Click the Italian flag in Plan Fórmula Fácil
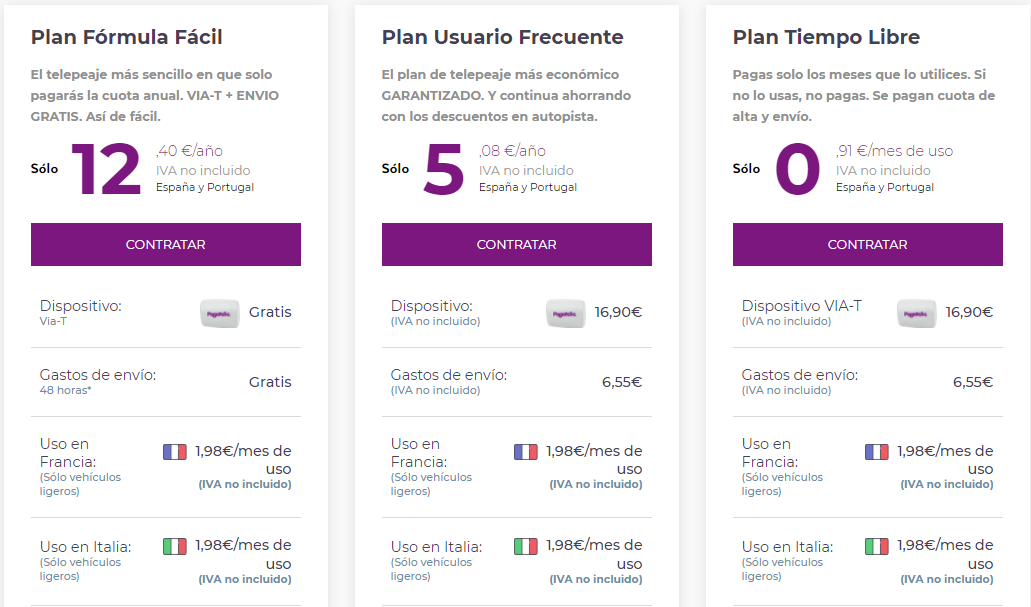This screenshot has height=607, width=1031. tap(175, 546)
